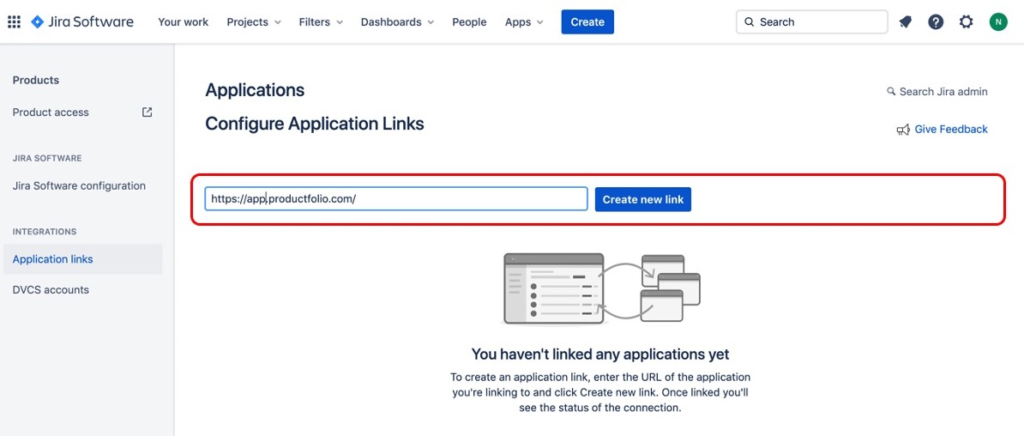Image resolution: width=1024 pixels, height=436 pixels.
Task: Open the settings gear icon
Action: coord(966,22)
